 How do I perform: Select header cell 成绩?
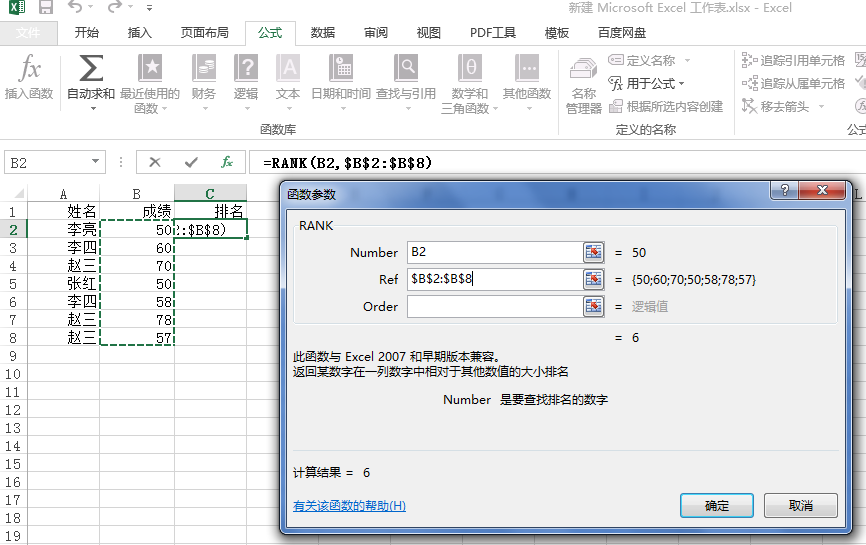[137, 211]
